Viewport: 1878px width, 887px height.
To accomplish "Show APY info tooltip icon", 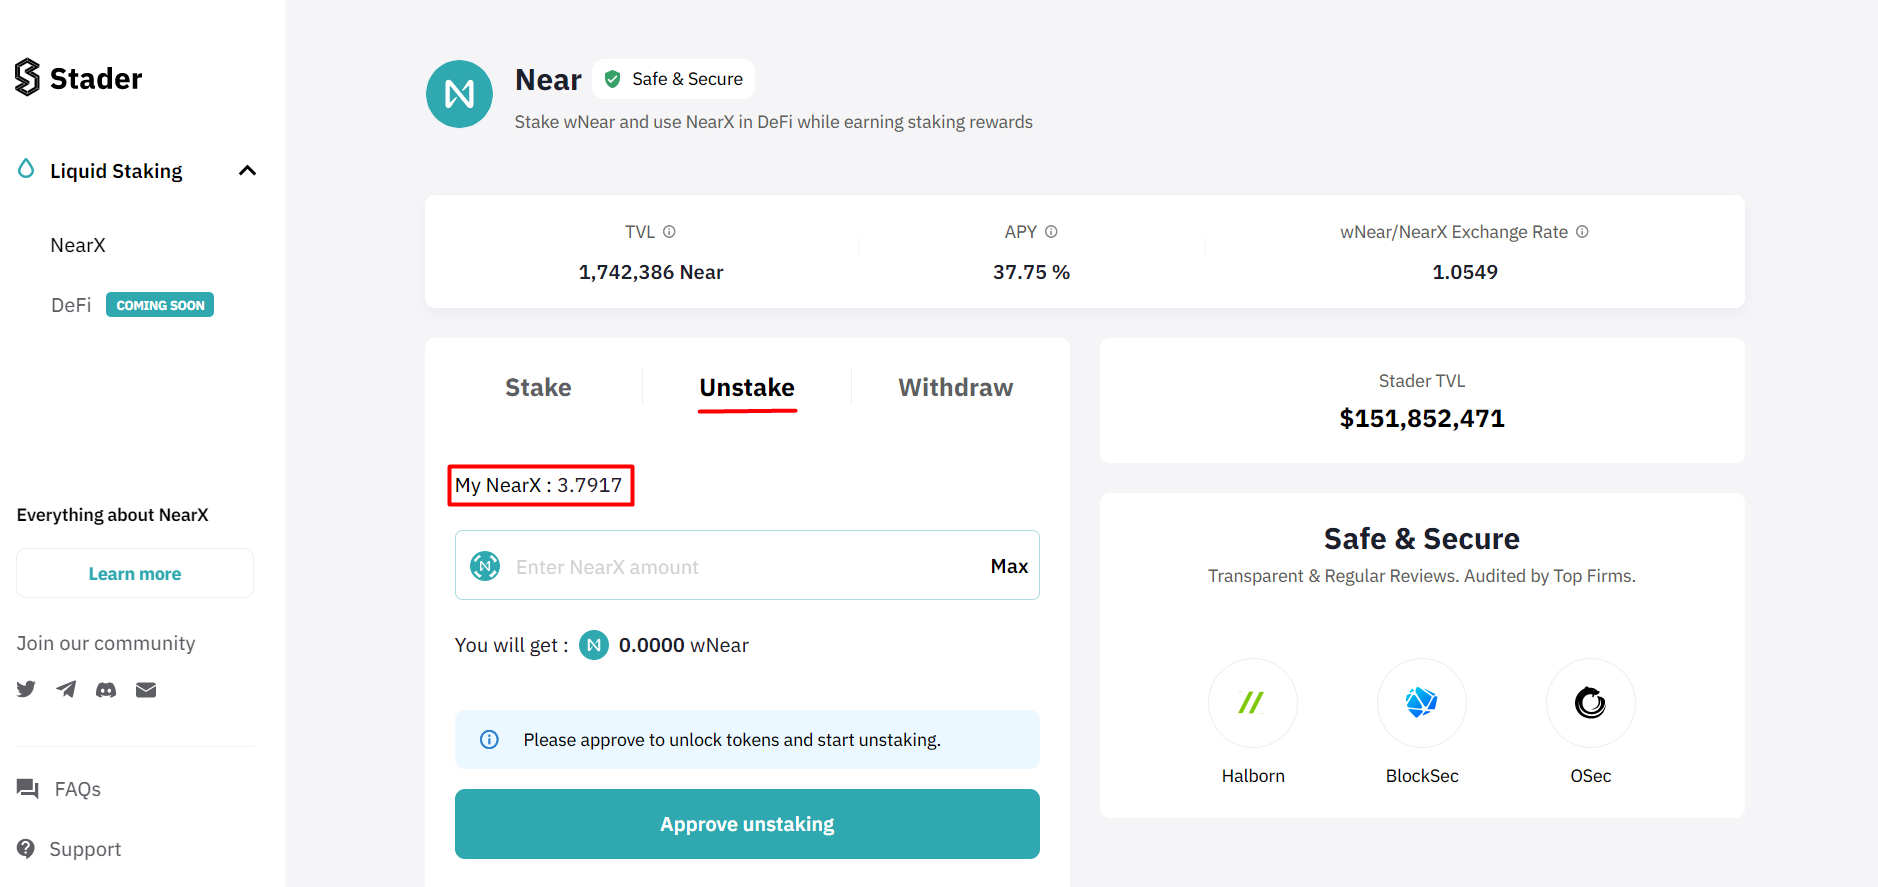I will pyautogui.click(x=1051, y=231).
